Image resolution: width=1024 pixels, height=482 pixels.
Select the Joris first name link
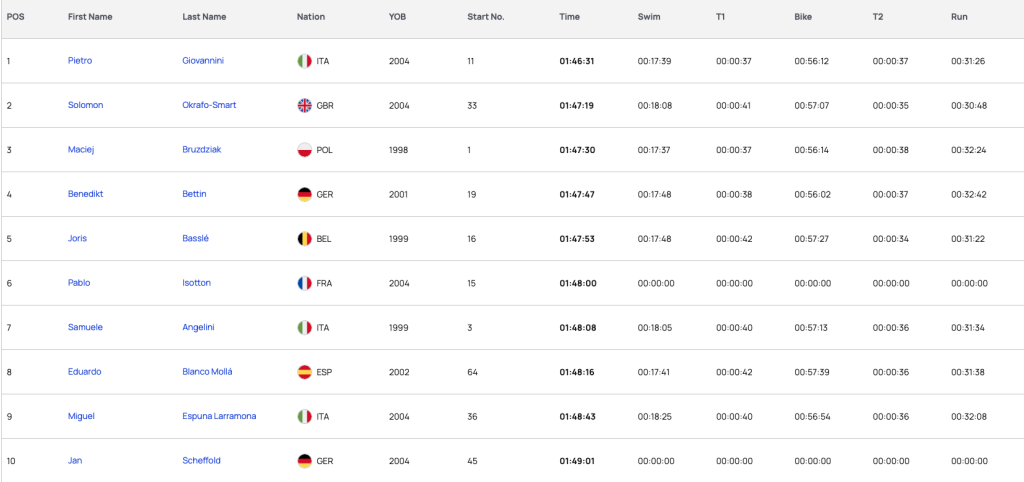tap(77, 238)
